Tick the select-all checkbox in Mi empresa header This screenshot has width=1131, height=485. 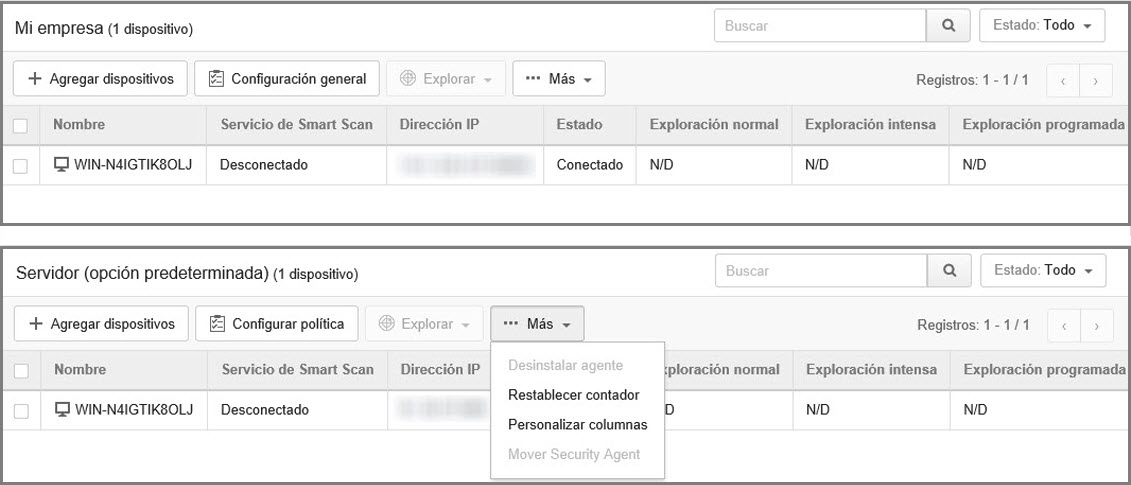coord(20,125)
